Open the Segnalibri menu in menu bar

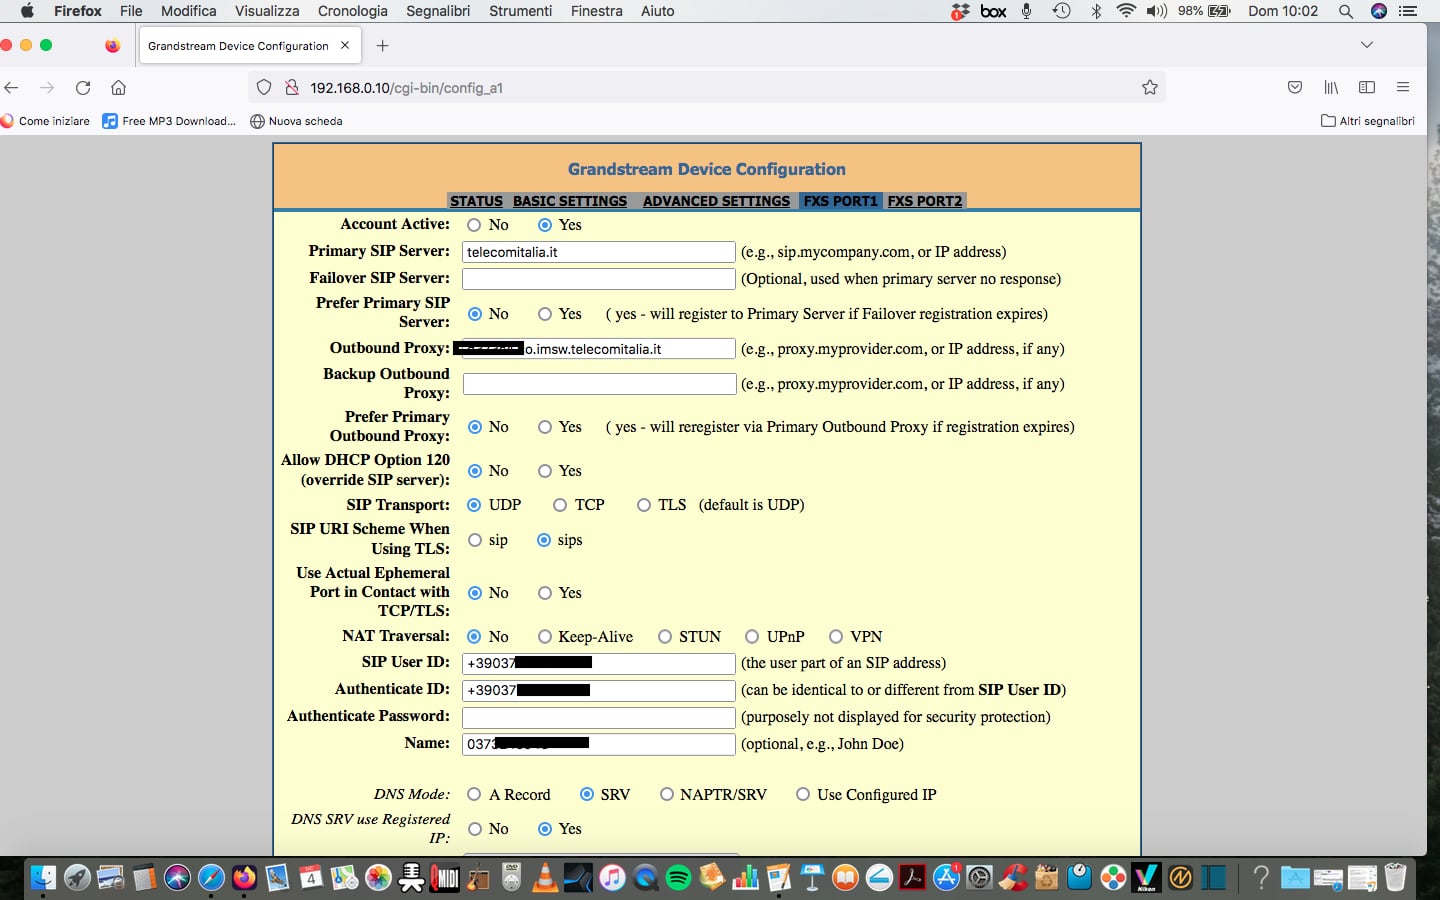[438, 11]
